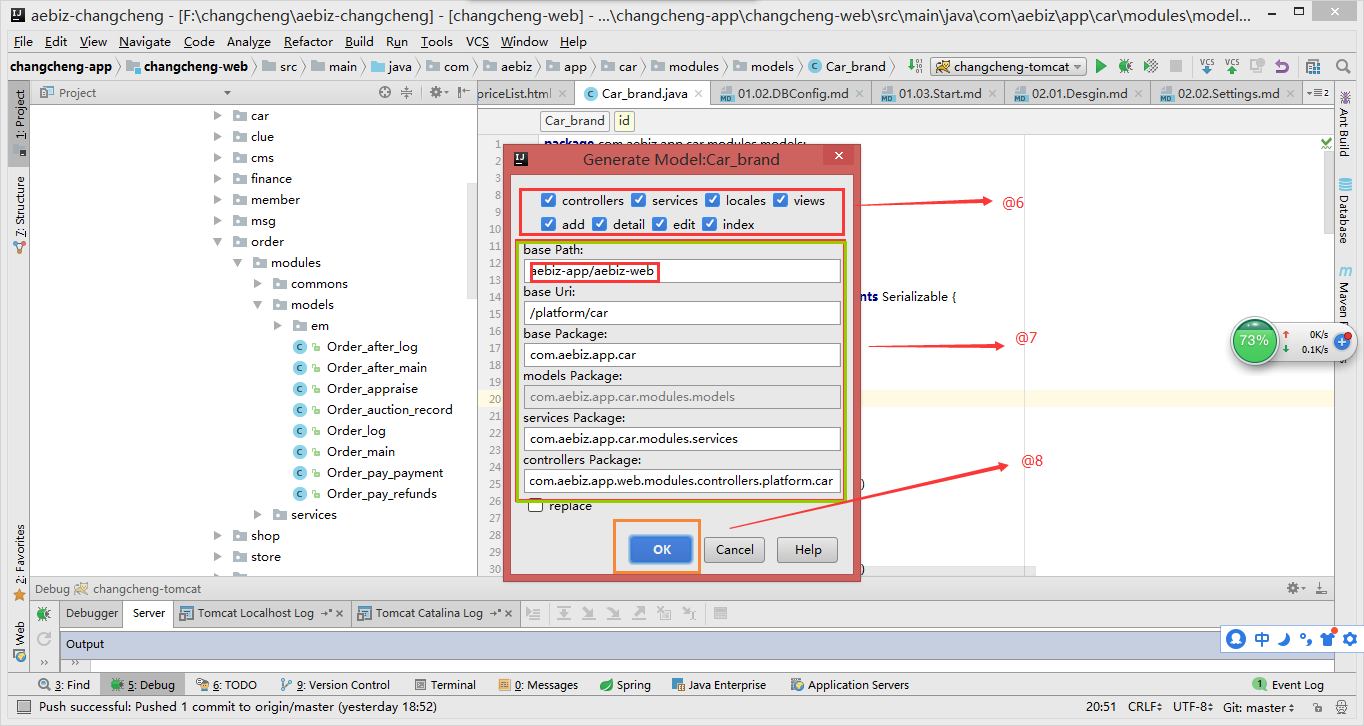Toggle the locales checkbox
1364x726 pixels.
click(x=712, y=200)
